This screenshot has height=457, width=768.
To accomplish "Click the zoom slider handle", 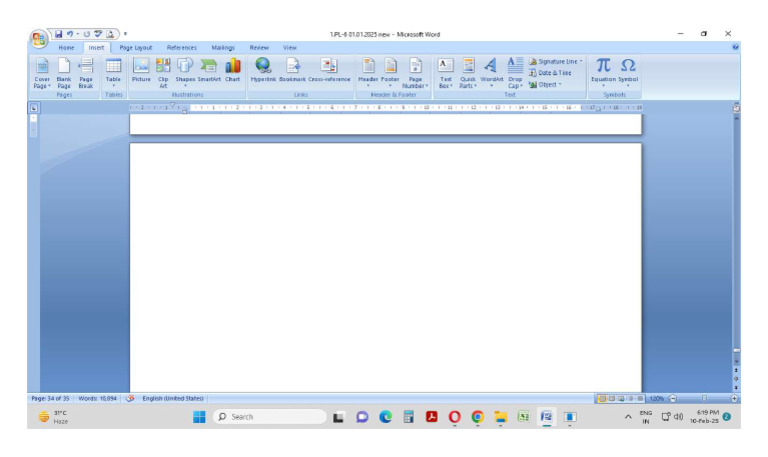I will [x=704, y=398].
